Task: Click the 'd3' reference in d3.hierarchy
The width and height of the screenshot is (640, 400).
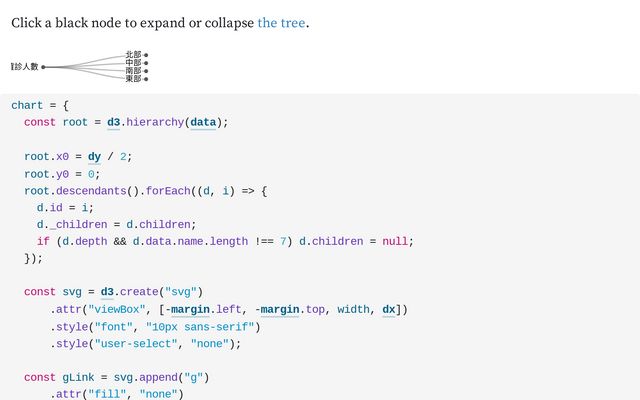Action: pyautogui.click(x=113, y=122)
